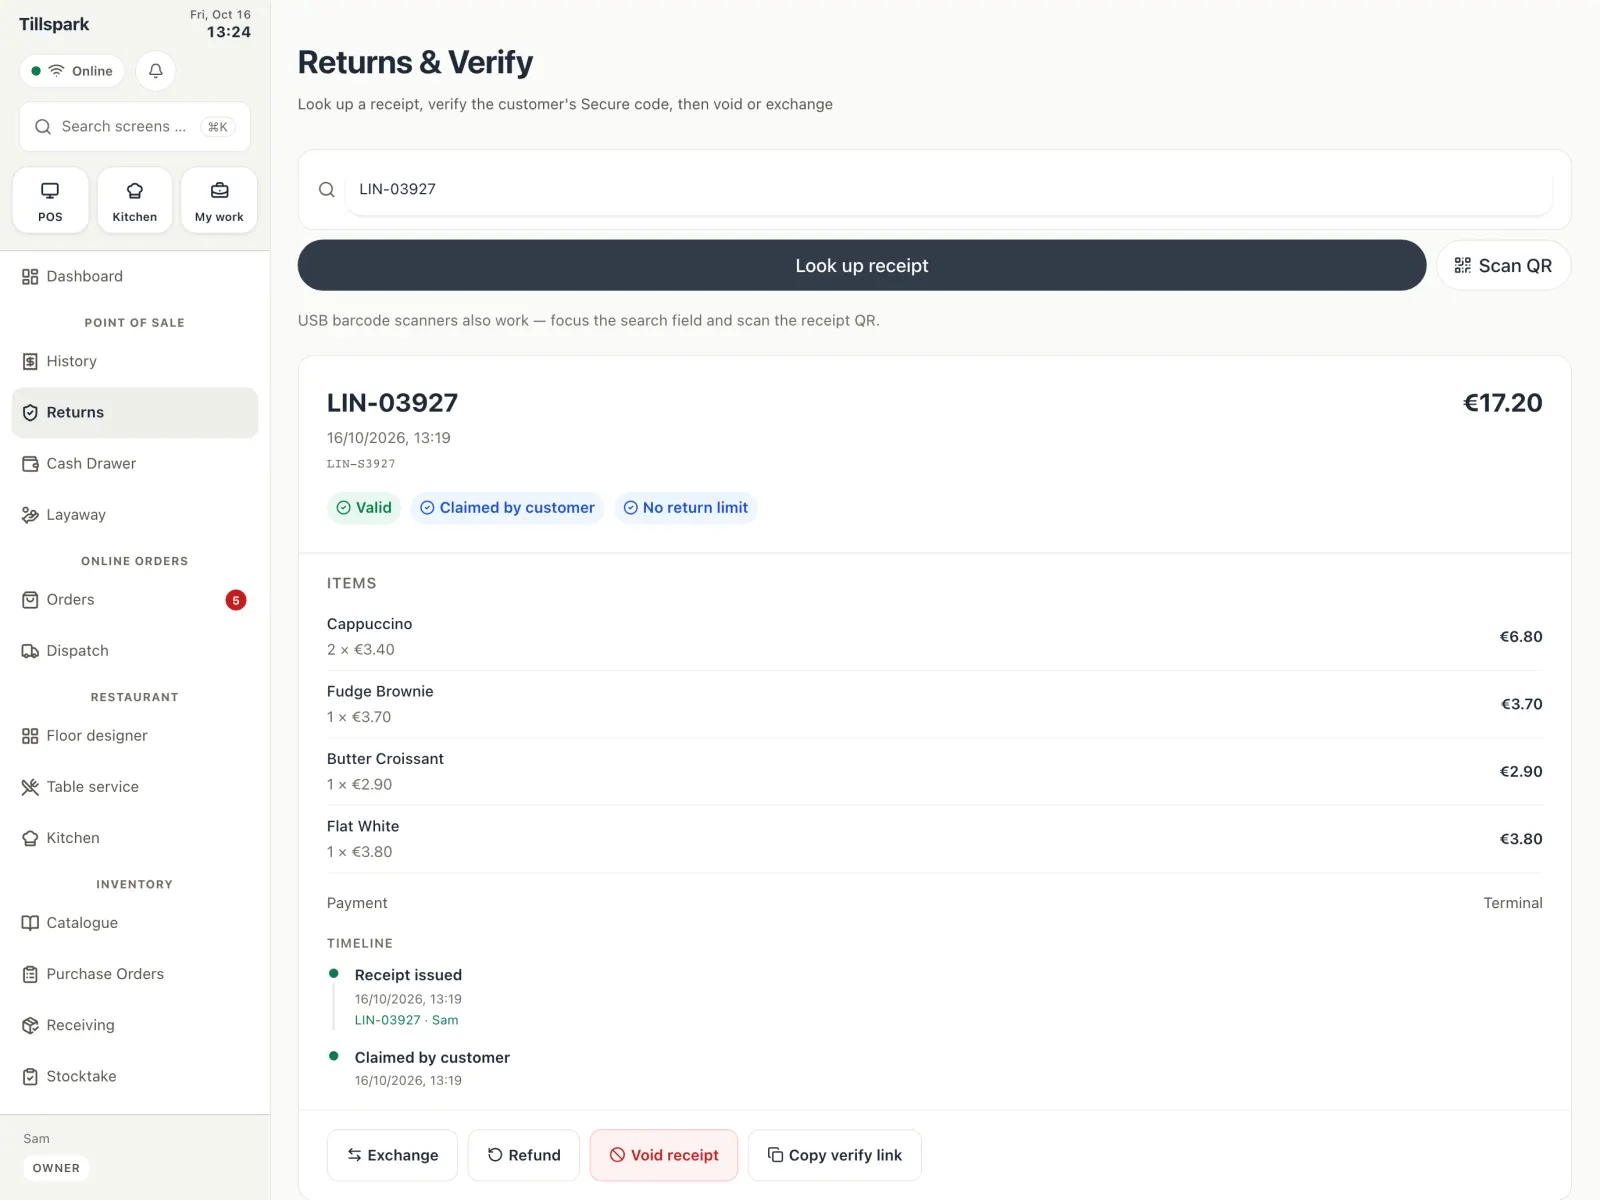Click Look up receipt button

pyautogui.click(x=862, y=265)
